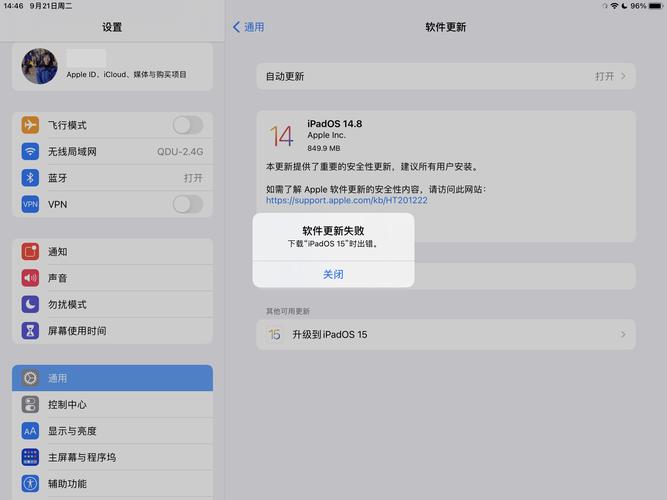667x500 pixels.
Task: Tap the 自动更新 row label
Action: [285, 77]
